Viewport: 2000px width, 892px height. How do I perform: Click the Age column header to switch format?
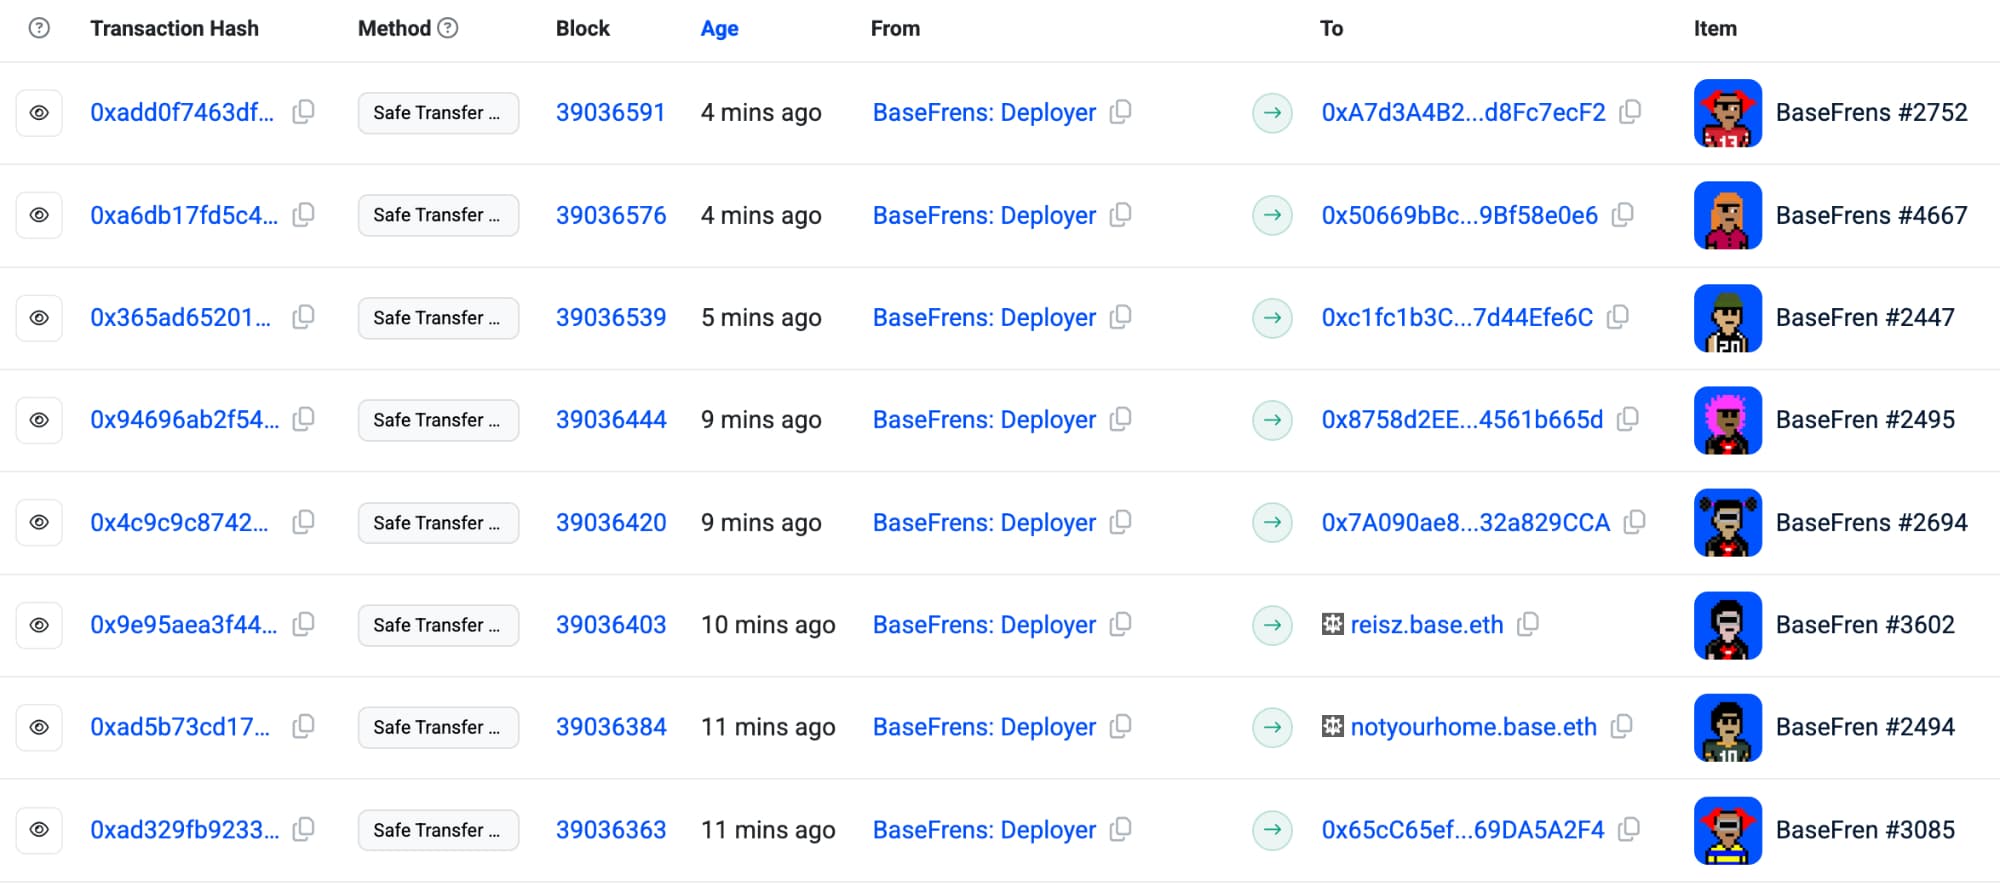pos(719,28)
